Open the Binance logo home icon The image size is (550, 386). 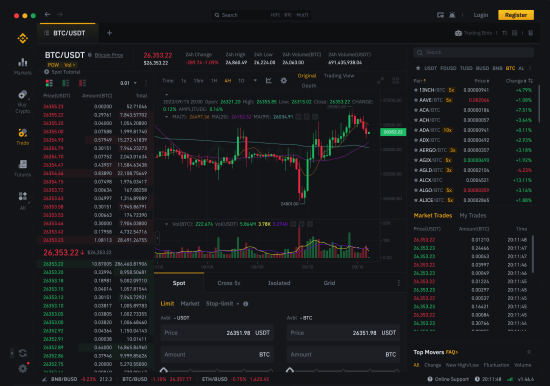(23, 38)
